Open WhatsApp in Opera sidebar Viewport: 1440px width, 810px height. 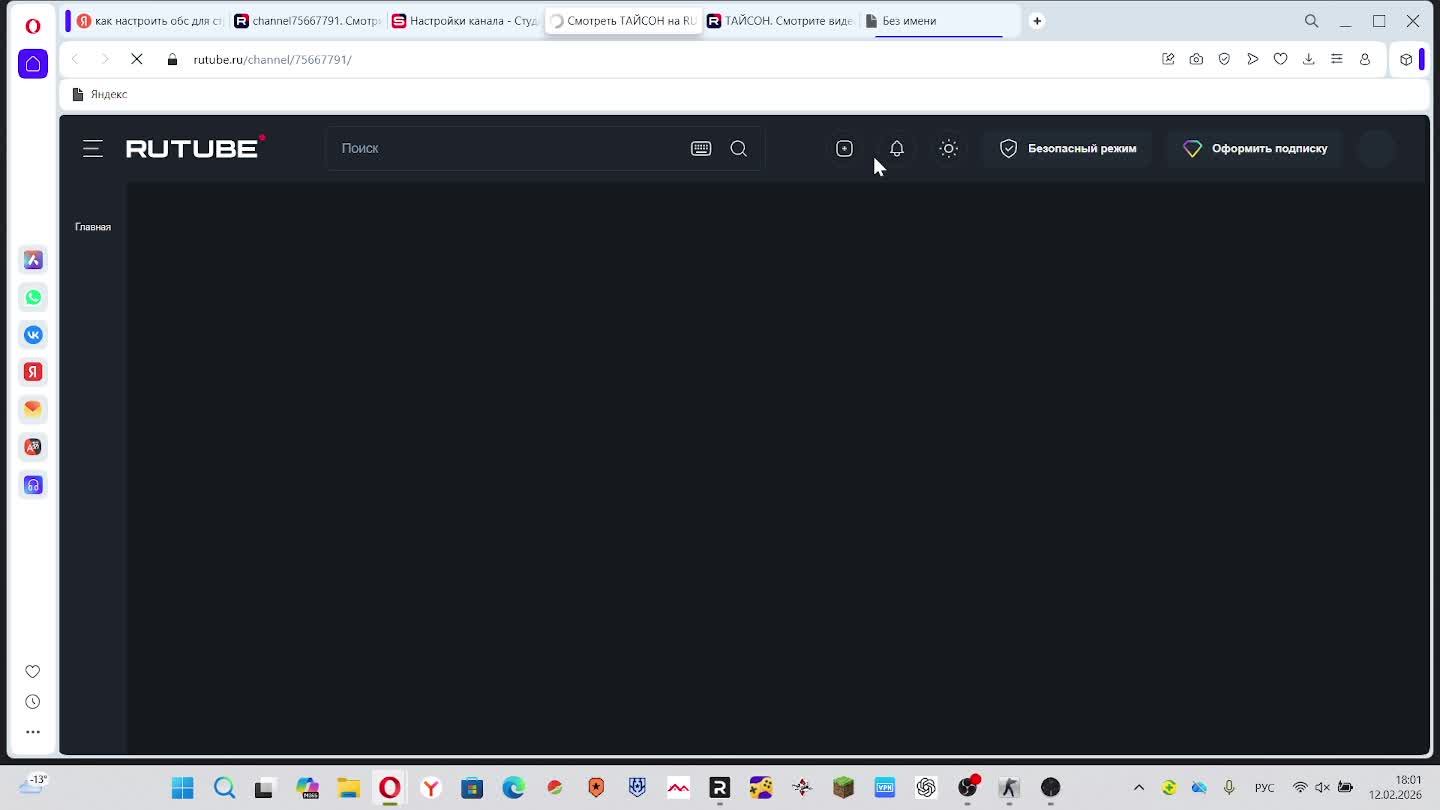coord(33,297)
